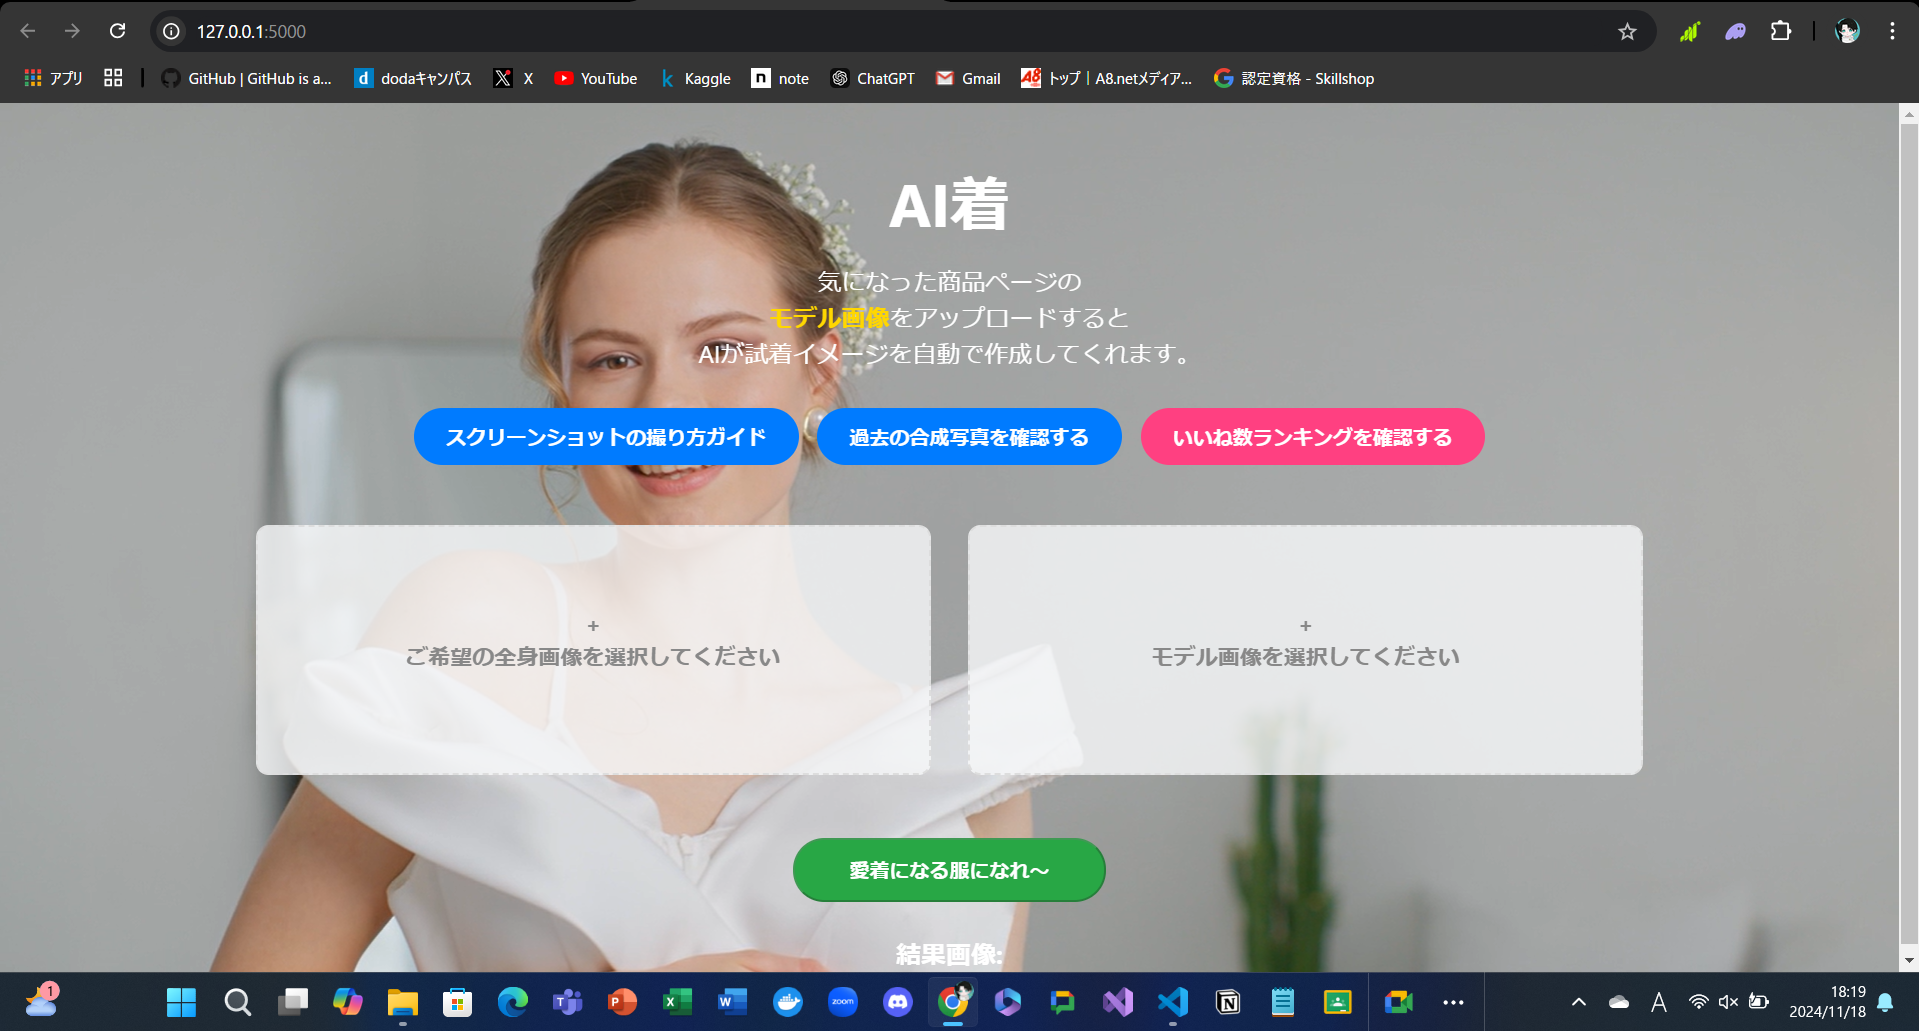Open いいね数ランキングを確認する

tap(1312, 436)
